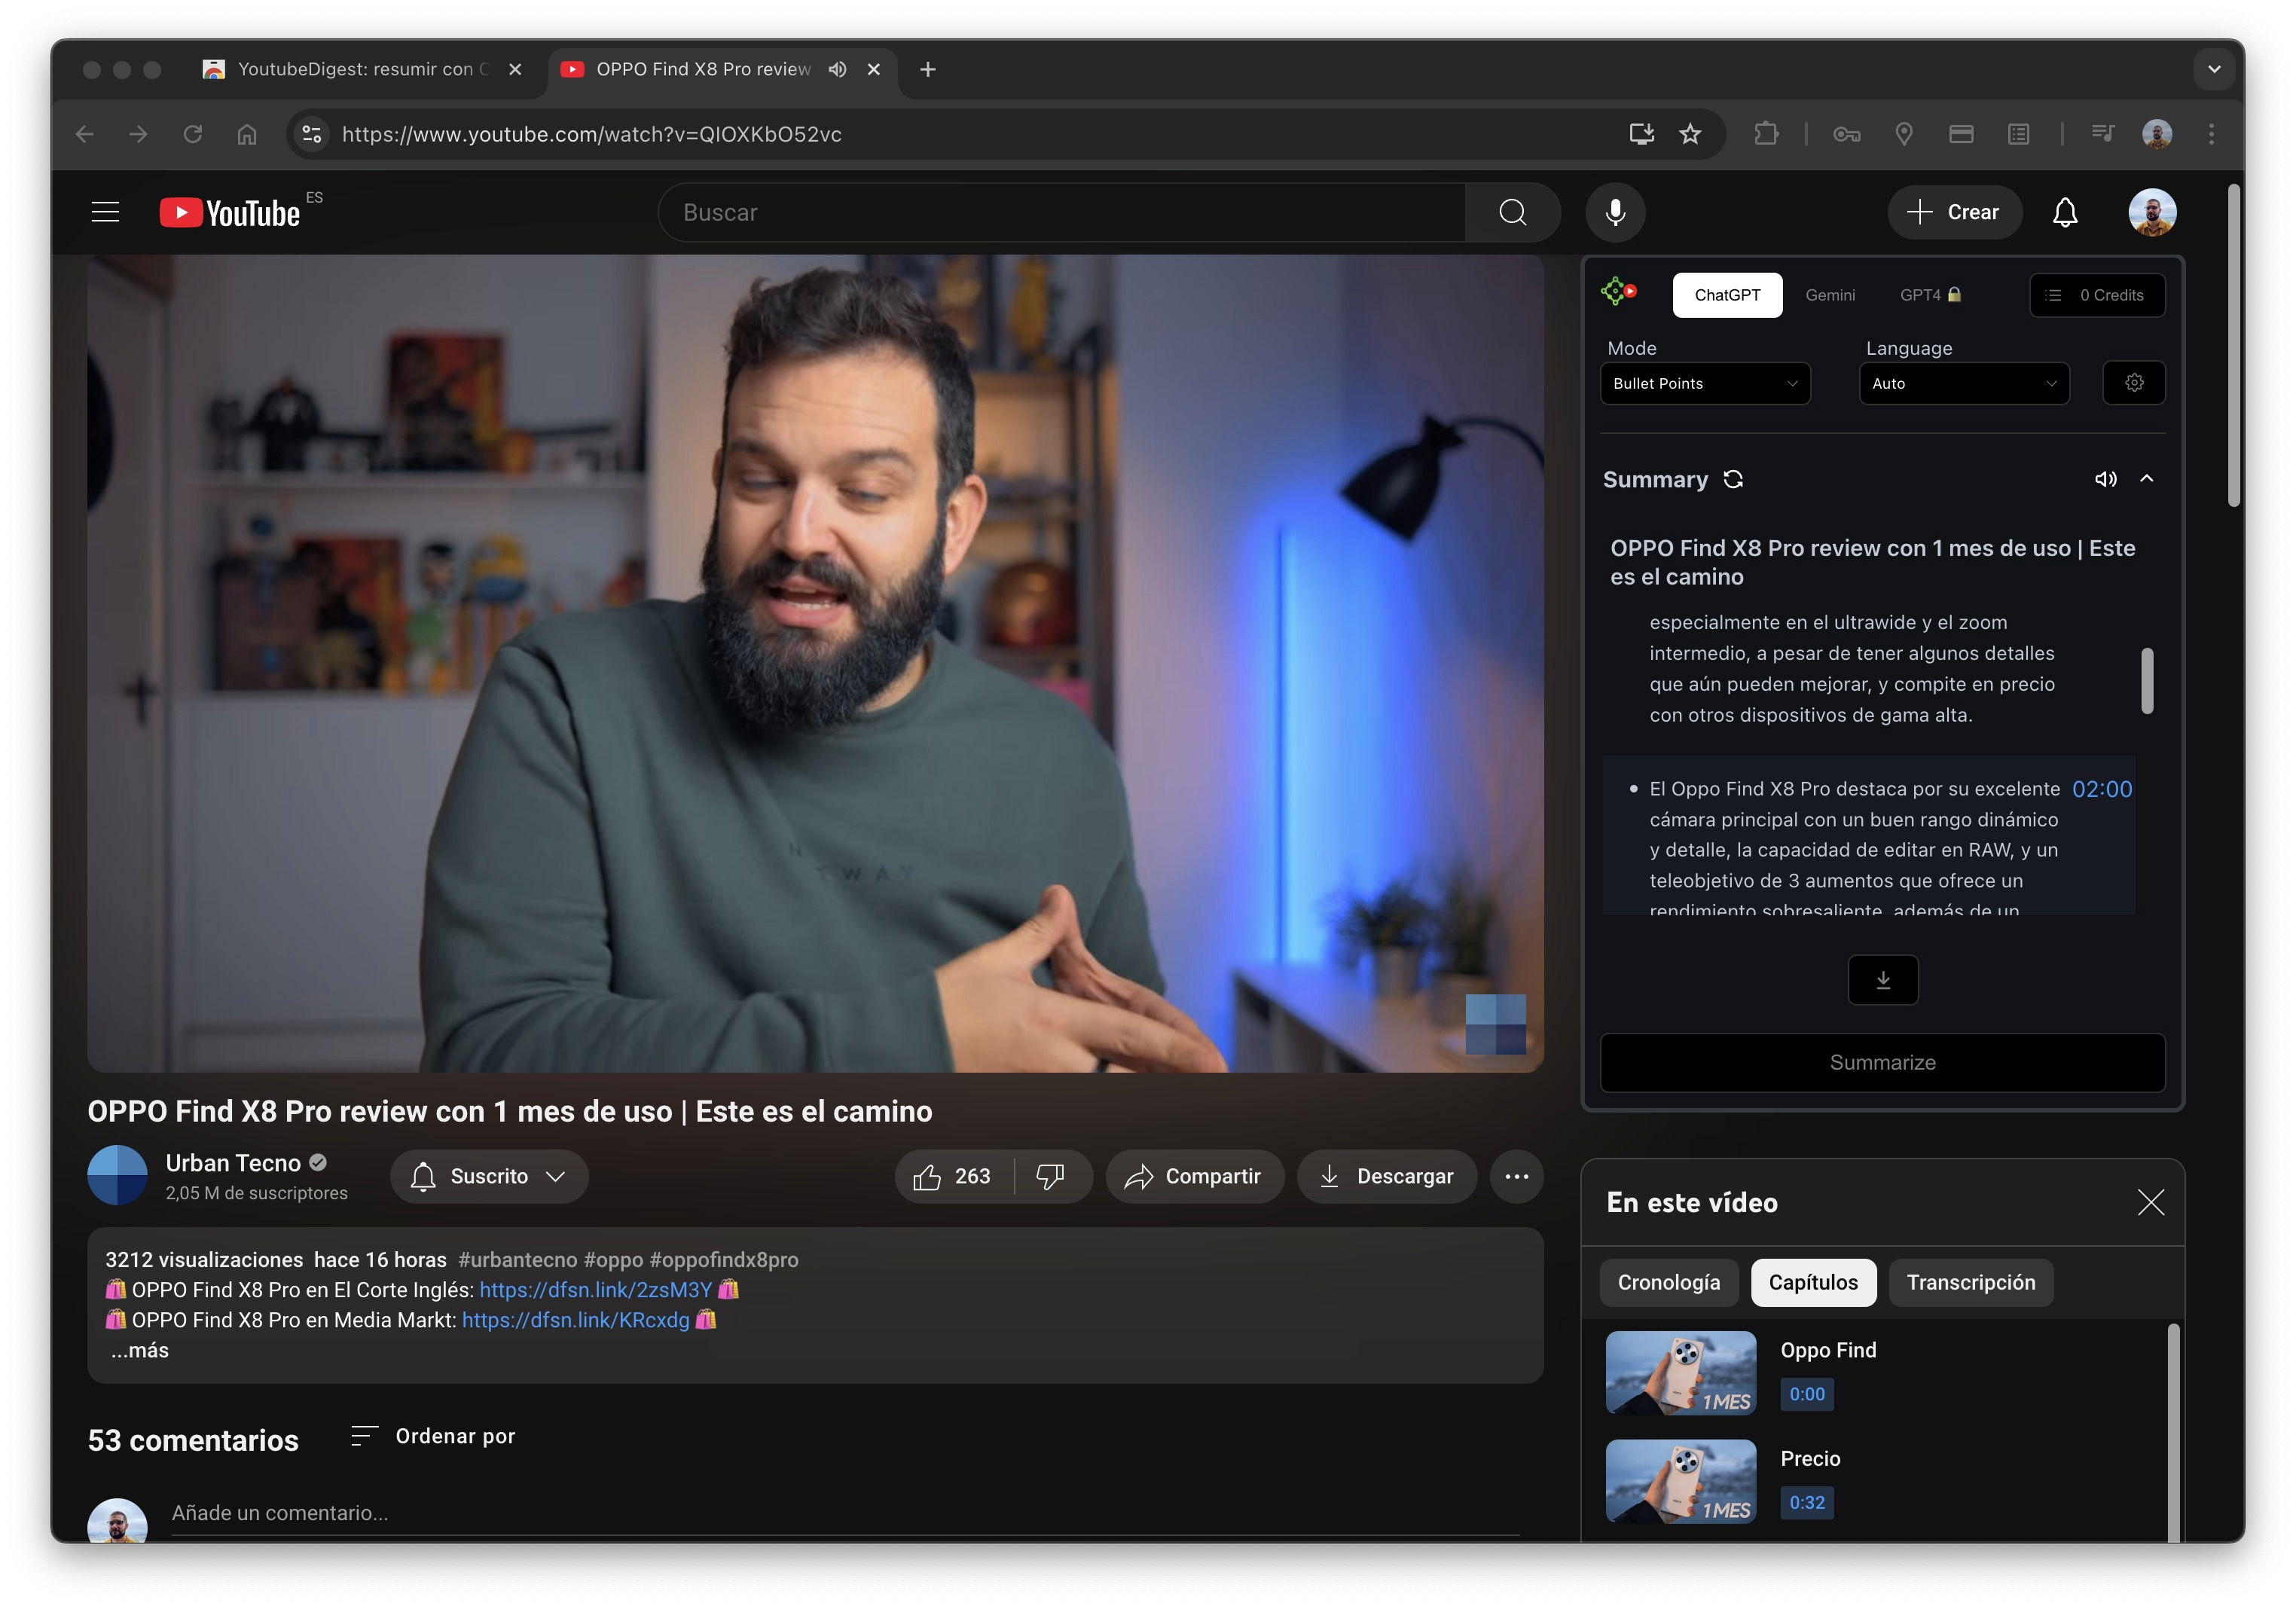Click the Summarize button
Screen dimensions: 2296x1606
pyautogui.click(x=1882, y=1063)
